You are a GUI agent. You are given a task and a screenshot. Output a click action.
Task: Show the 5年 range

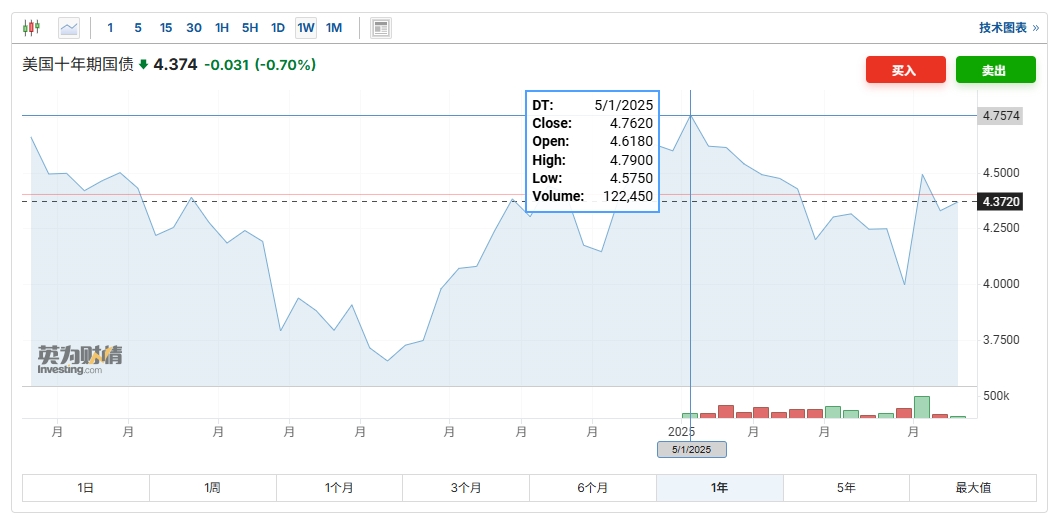[846, 488]
